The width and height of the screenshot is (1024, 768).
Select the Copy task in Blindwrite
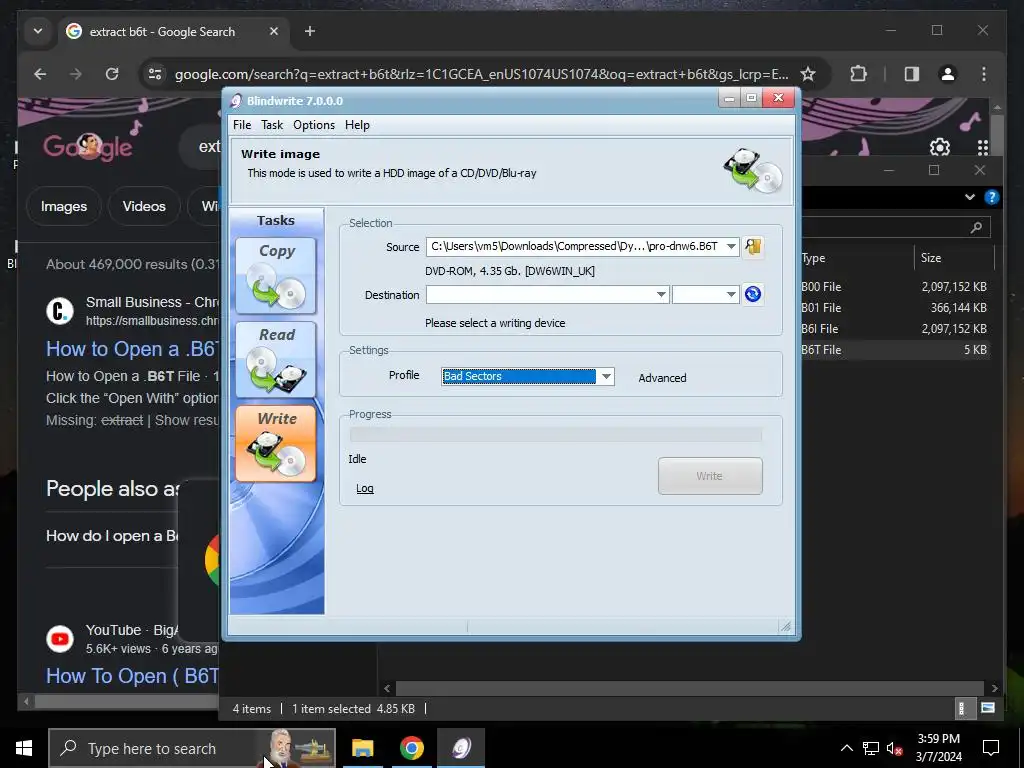pos(276,276)
